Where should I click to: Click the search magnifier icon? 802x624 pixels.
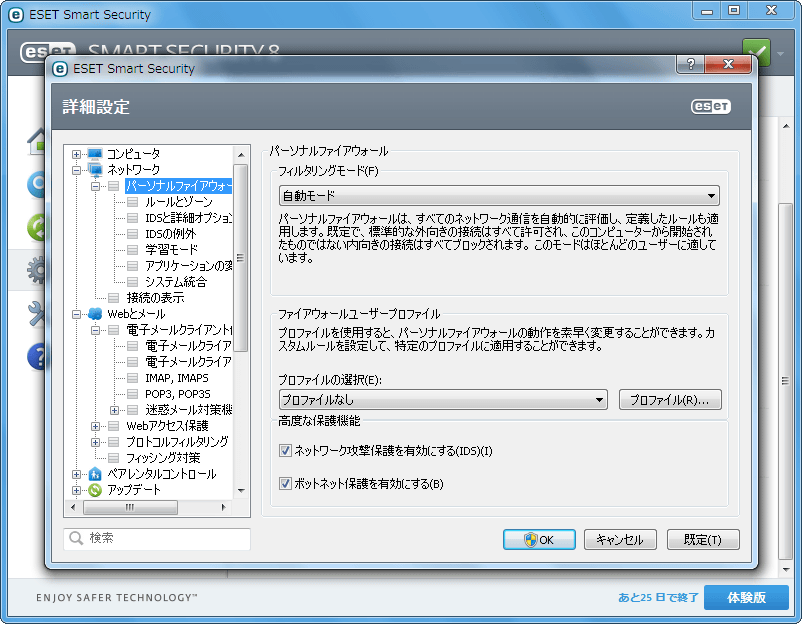[x=76, y=538]
